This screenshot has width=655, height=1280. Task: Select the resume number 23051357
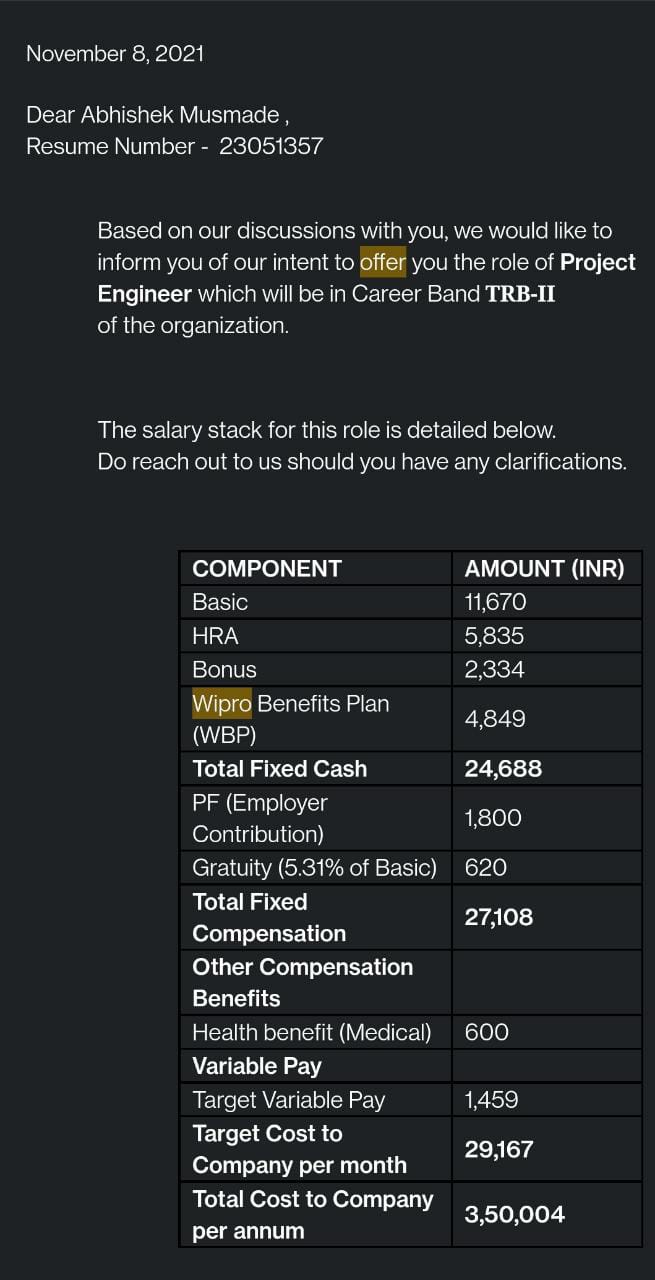[x=271, y=146]
